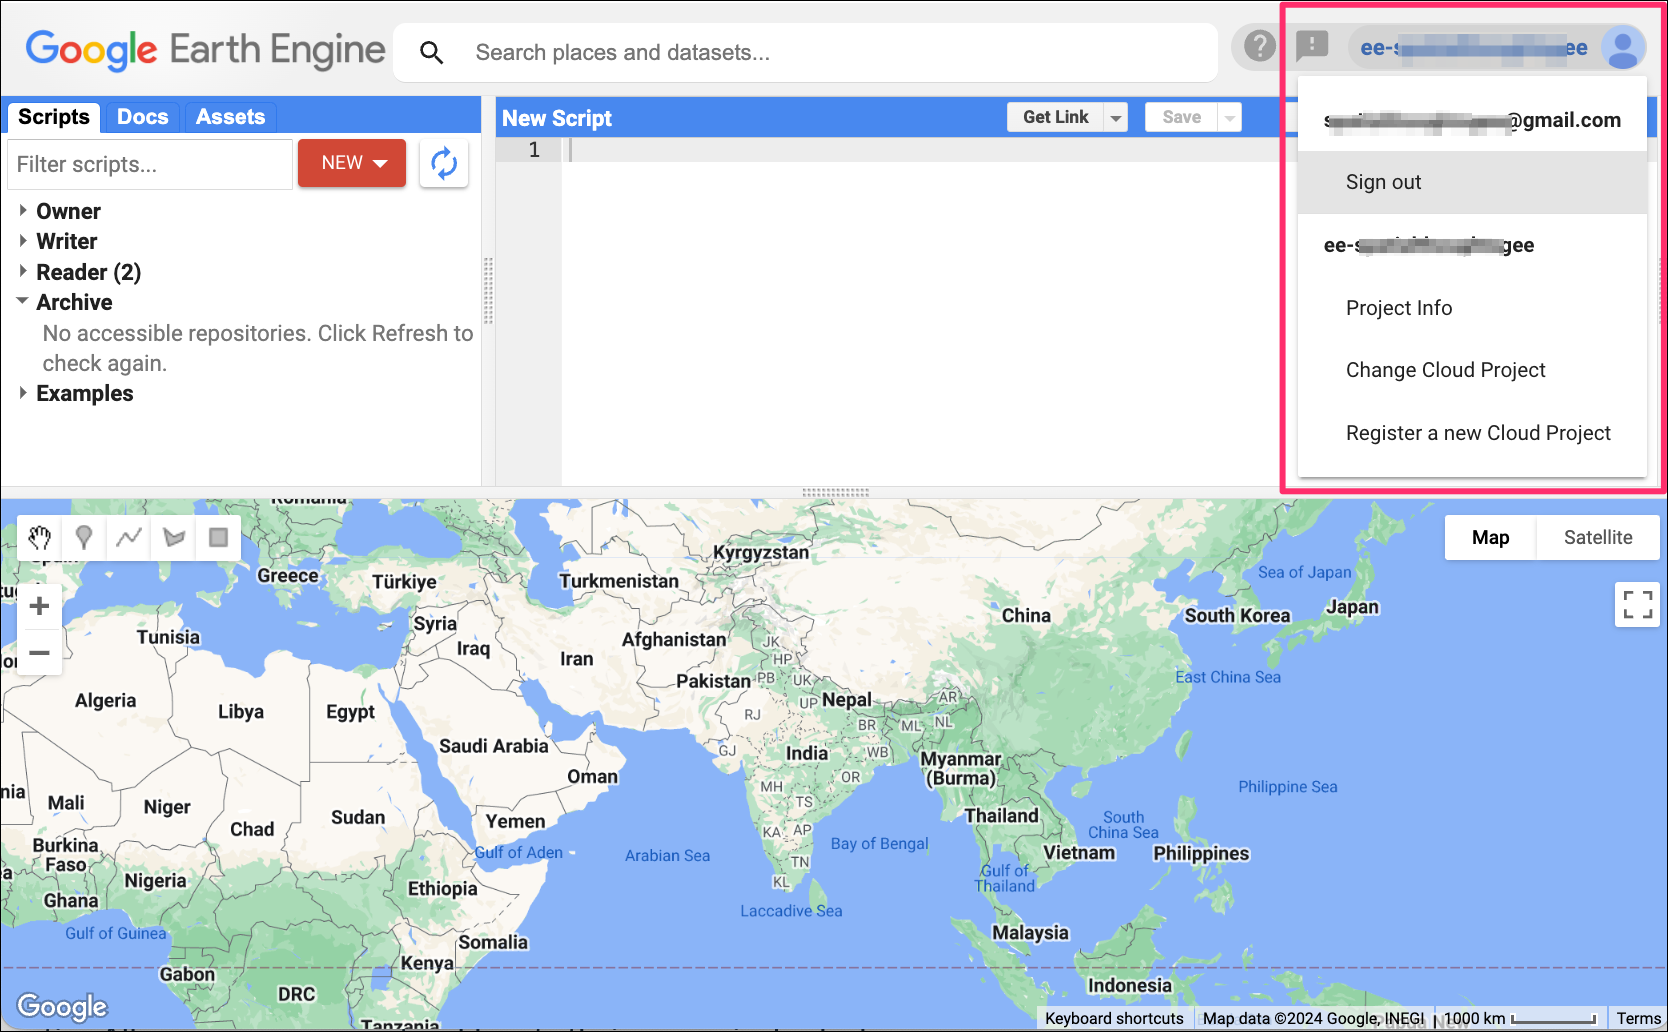Click the send feedback icon

click(x=1311, y=46)
